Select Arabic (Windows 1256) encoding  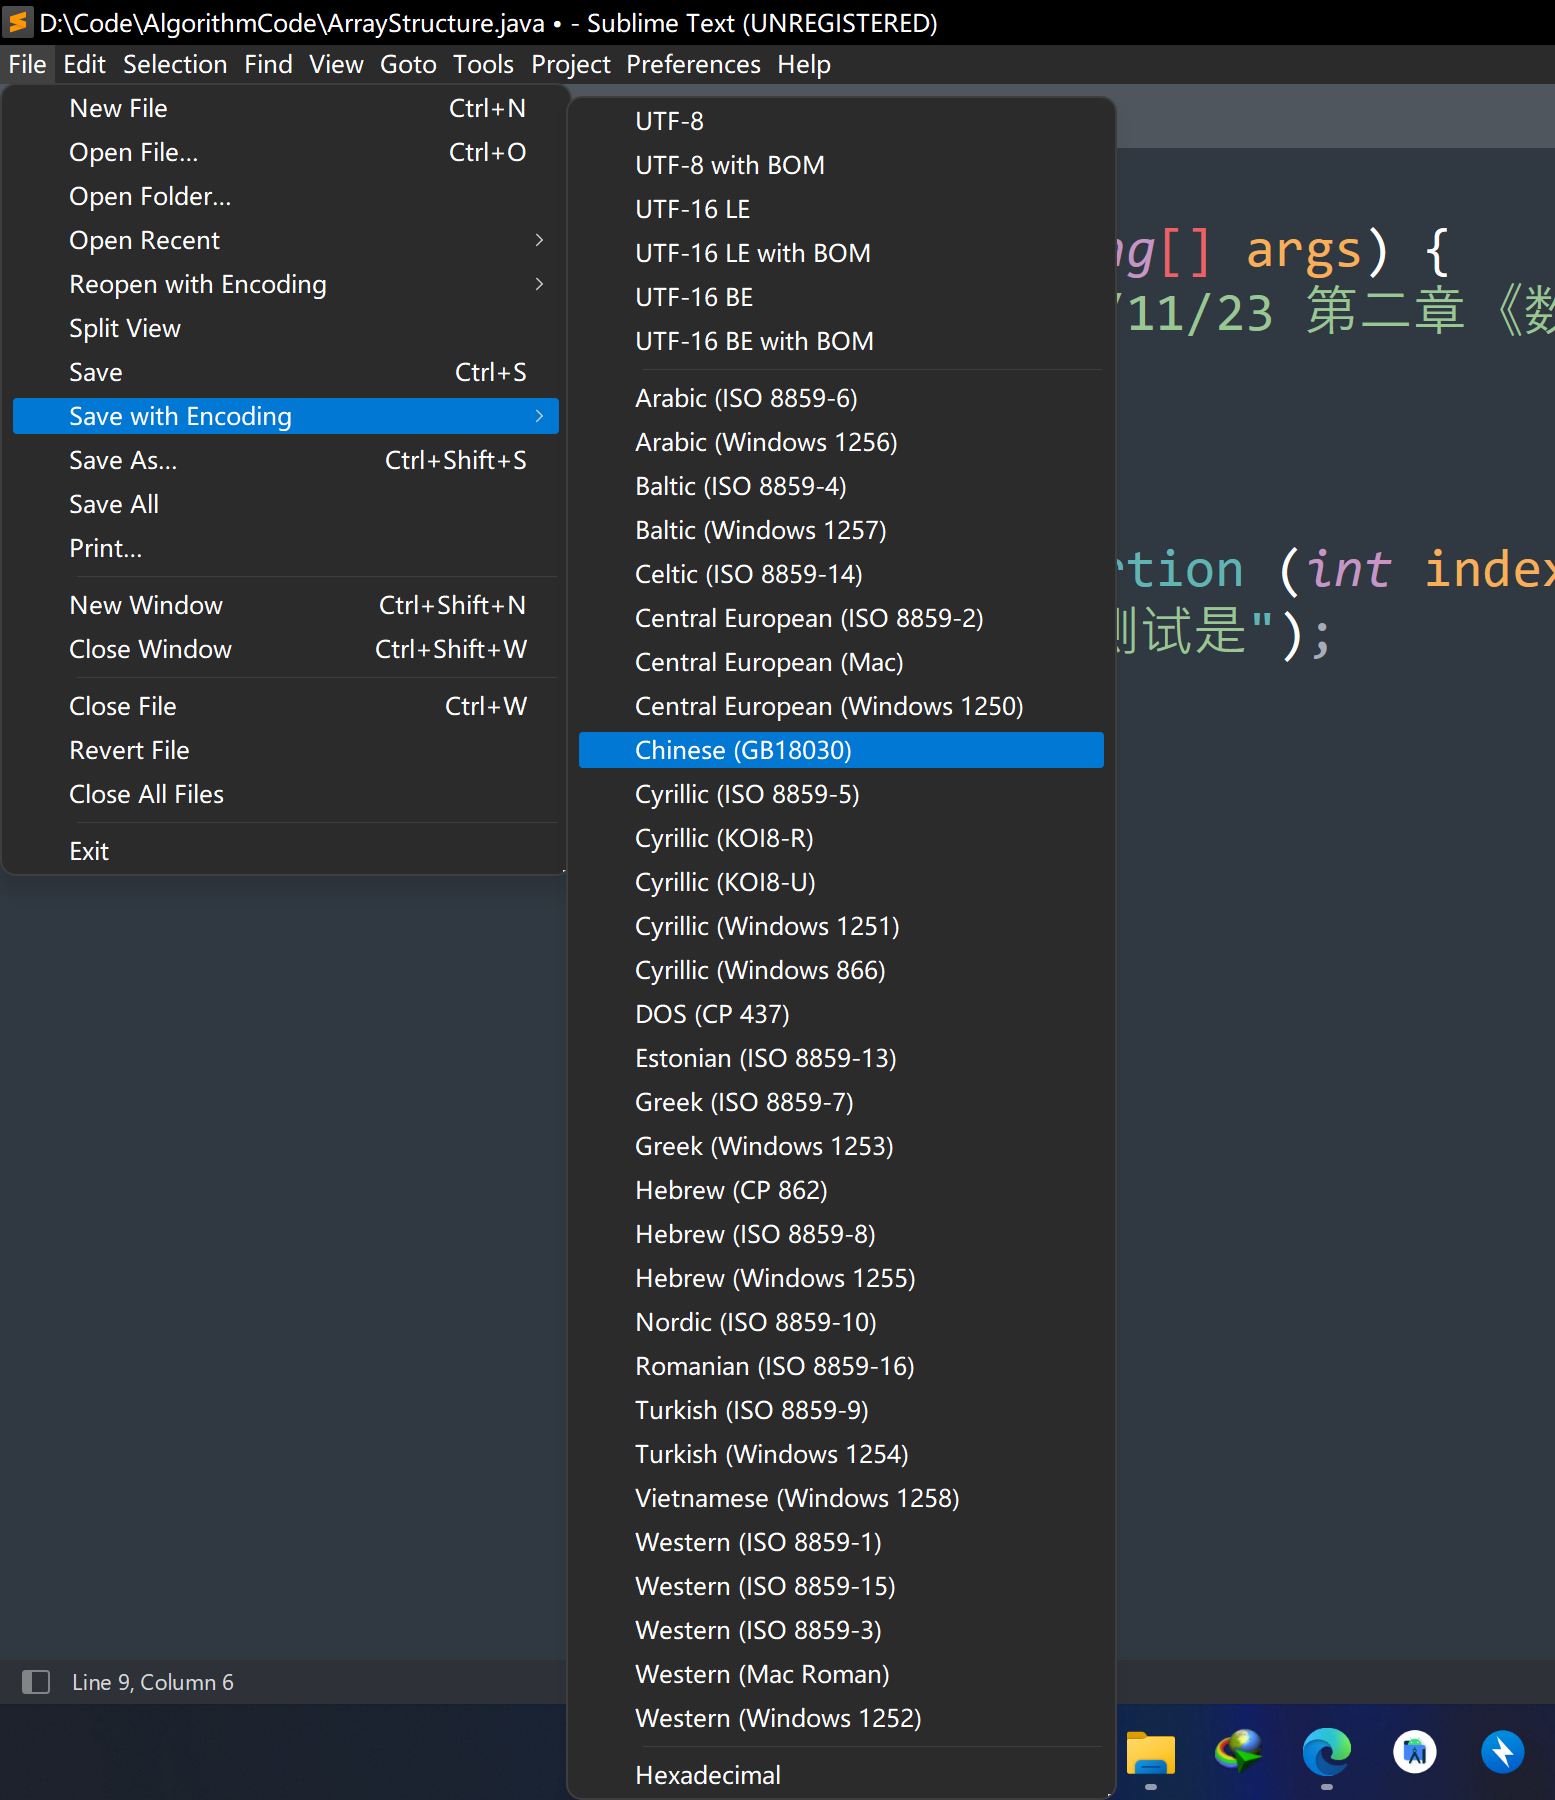841,442
